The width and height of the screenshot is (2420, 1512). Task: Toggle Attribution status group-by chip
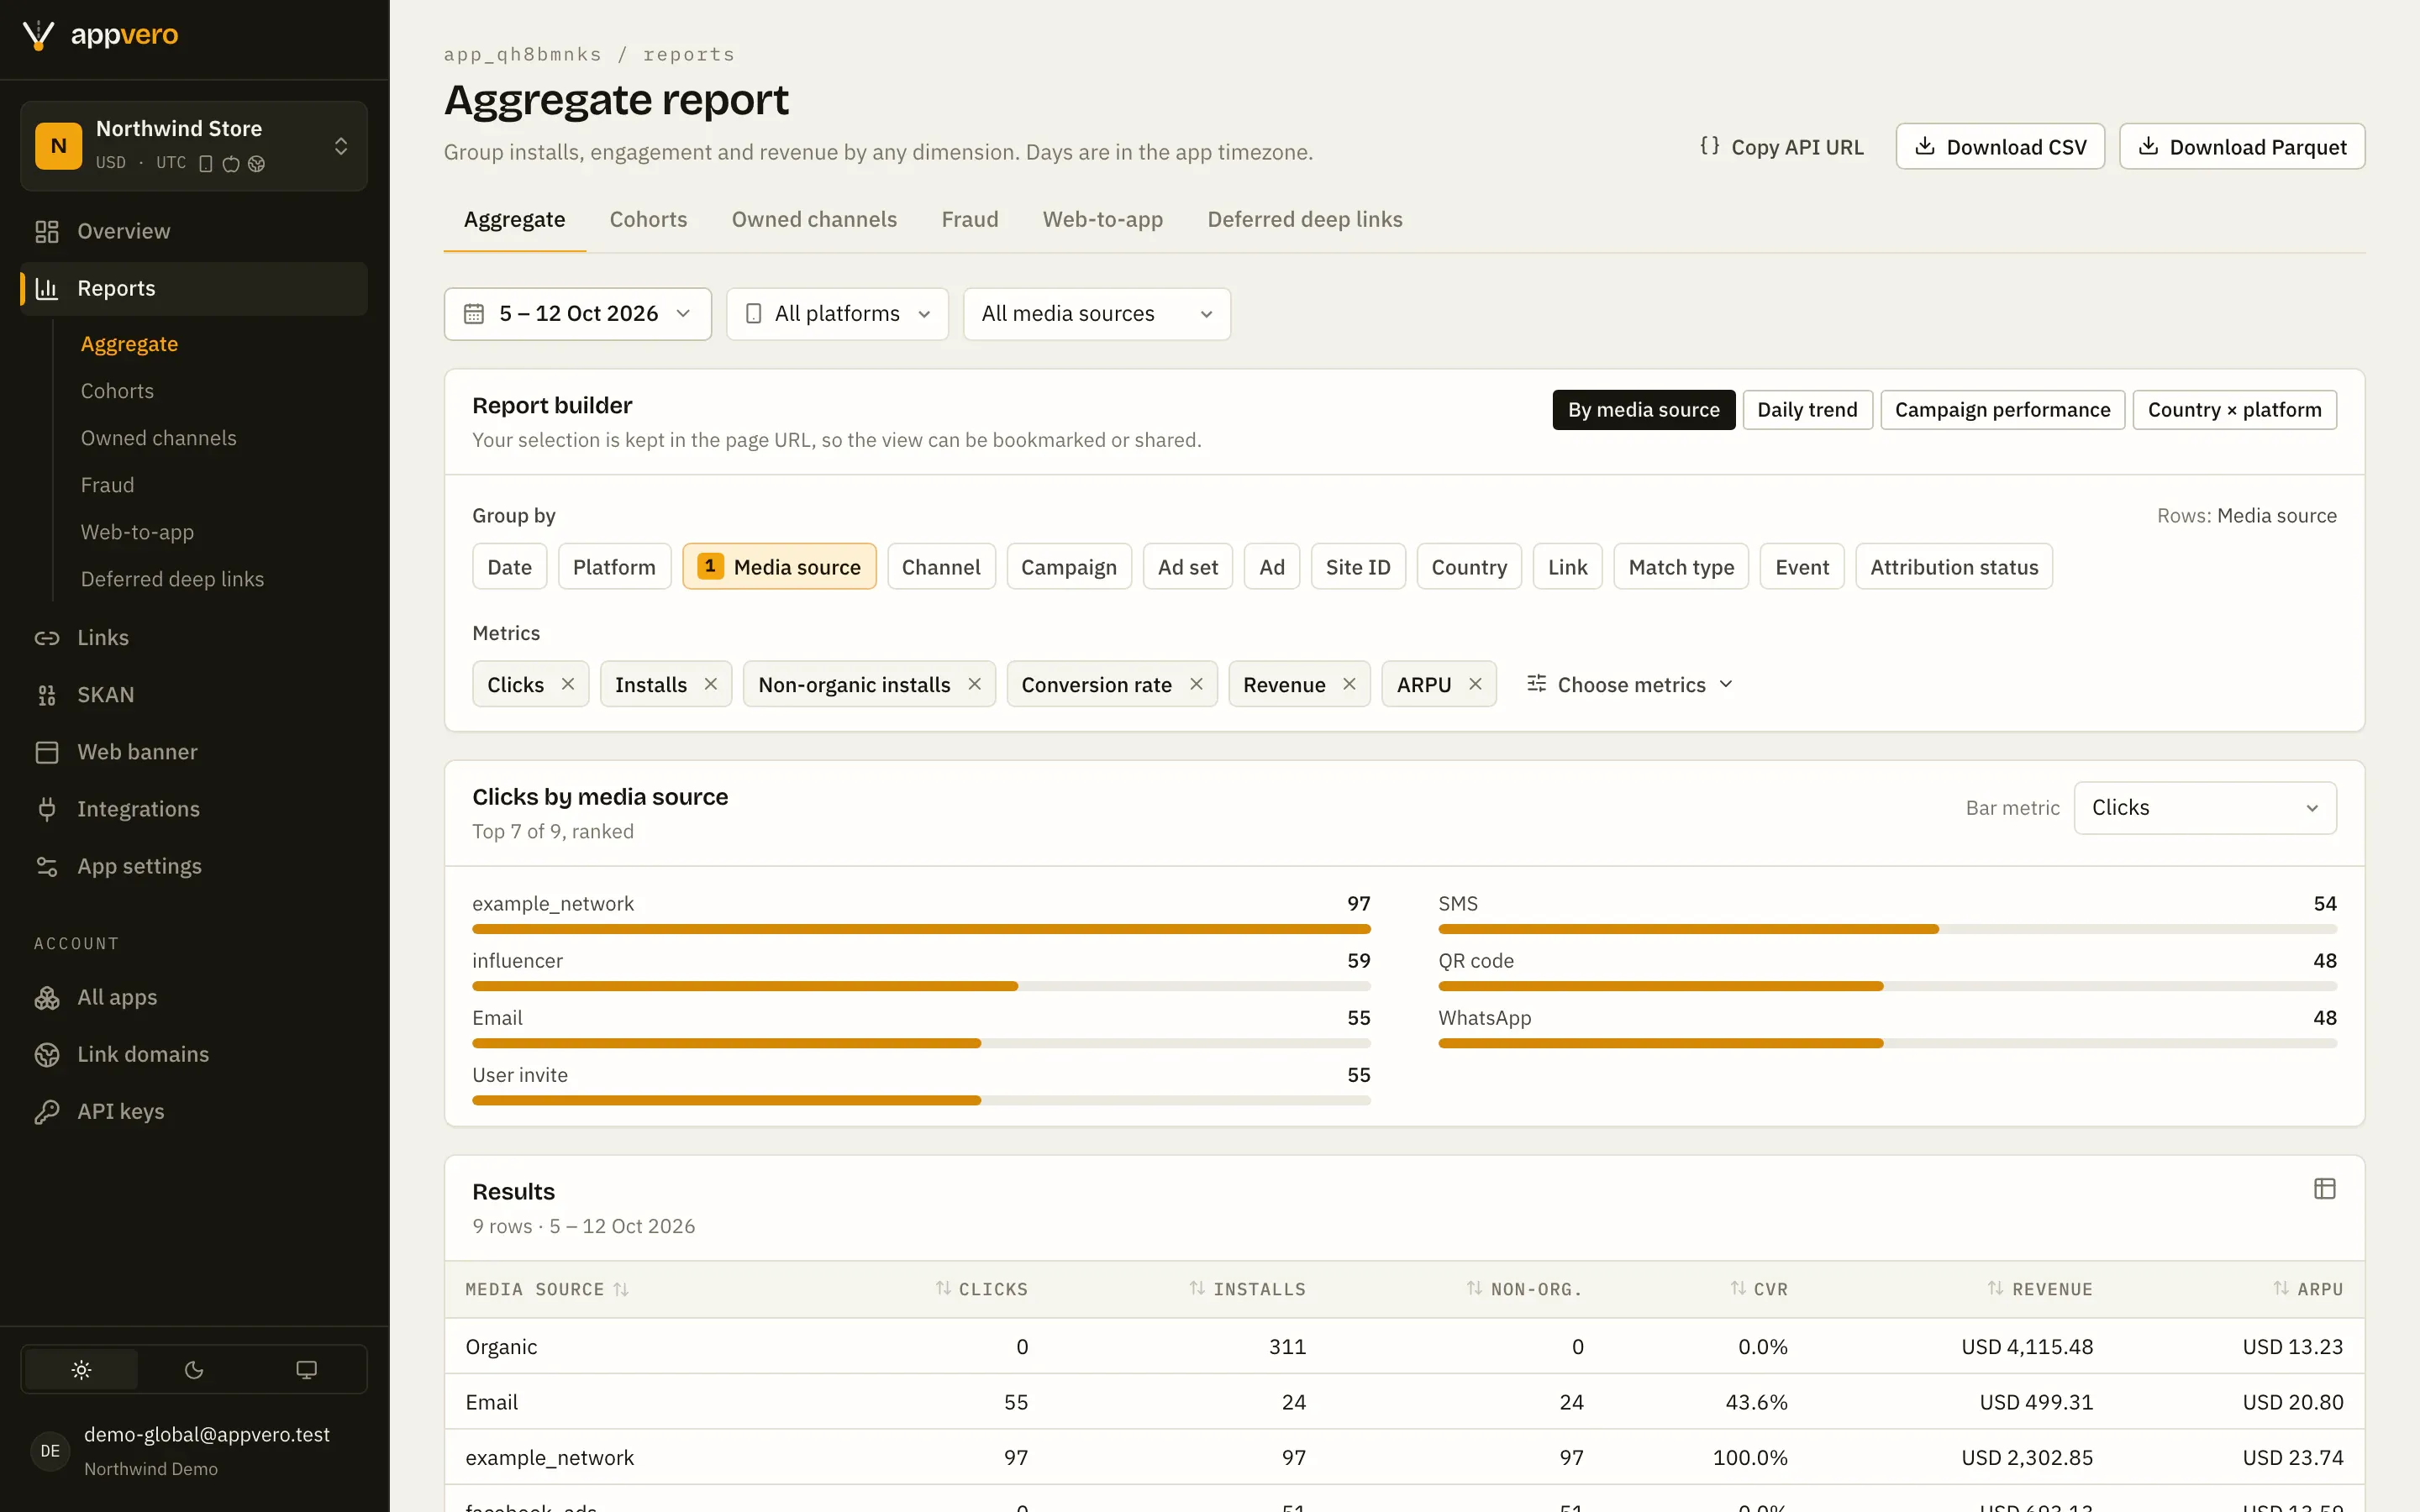[1953, 566]
